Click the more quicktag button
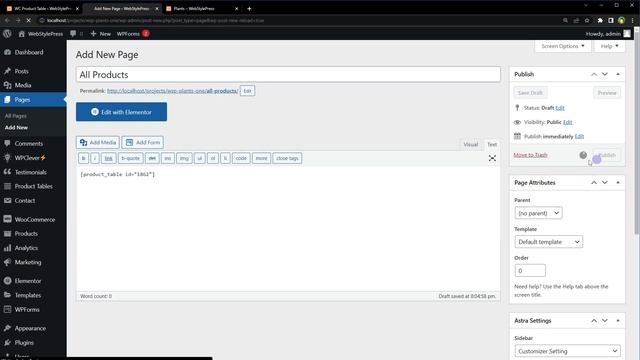This screenshot has width=640, height=360. [261, 158]
